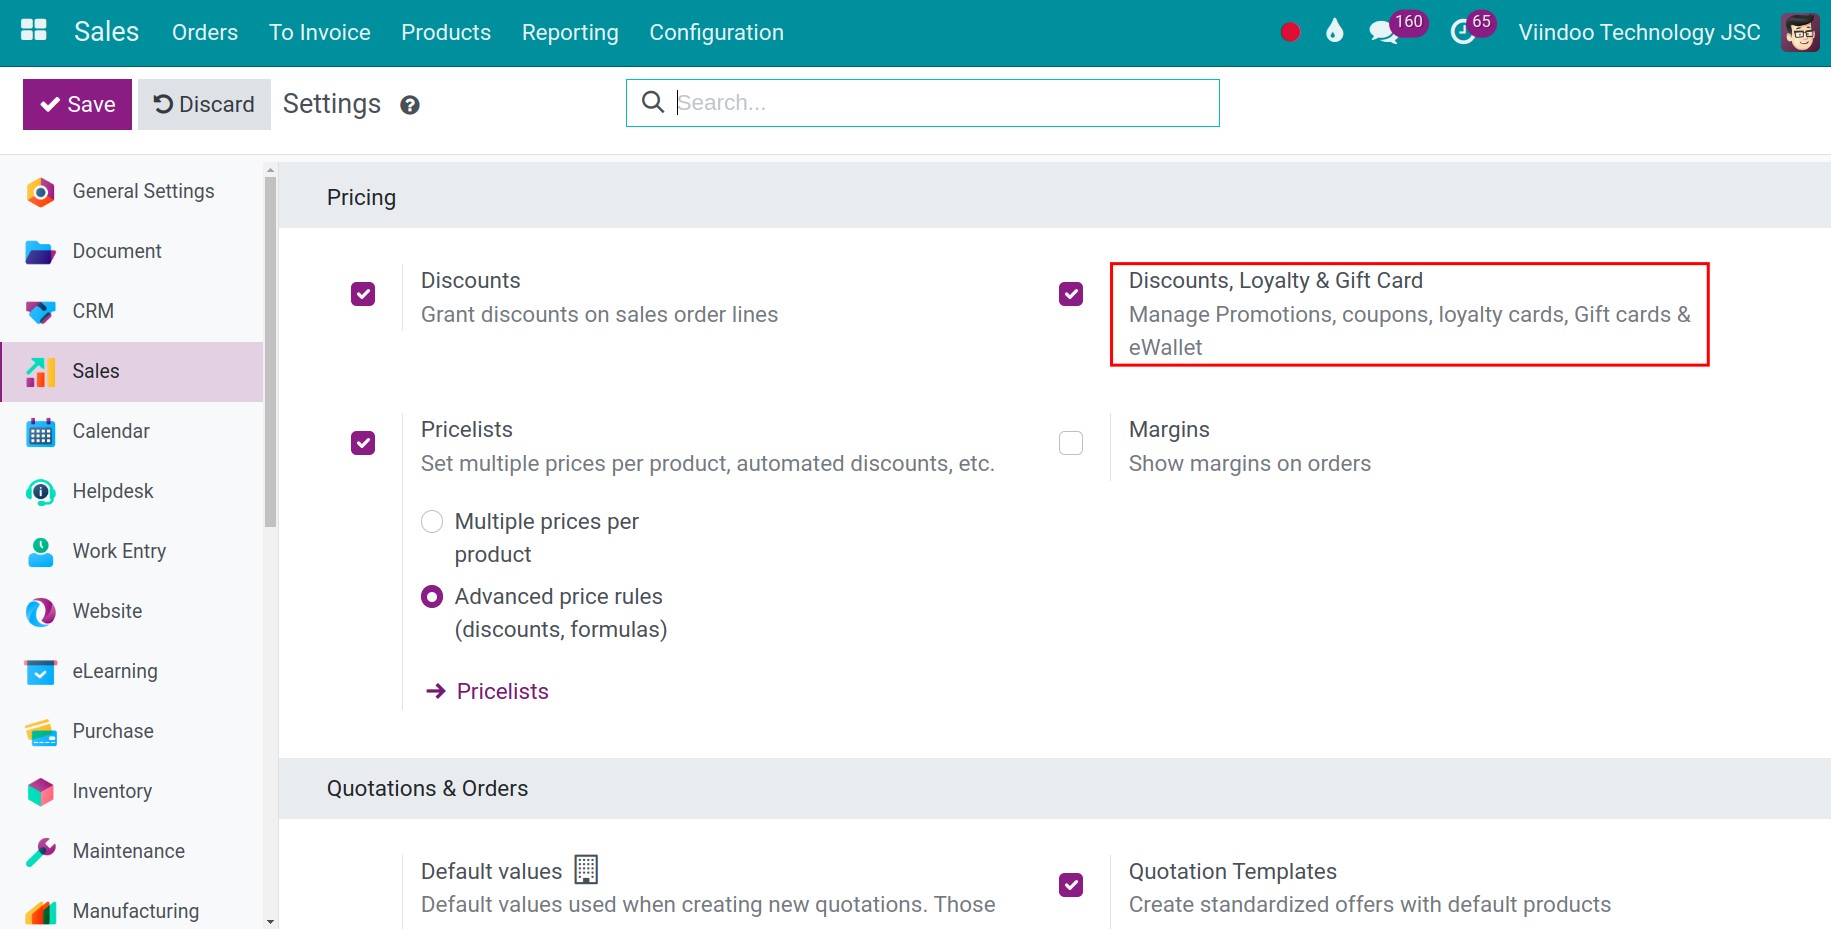The height and width of the screenshot is (929, 1831).
Task: Enable the Margins checkbox
Action: [1071, 443]
